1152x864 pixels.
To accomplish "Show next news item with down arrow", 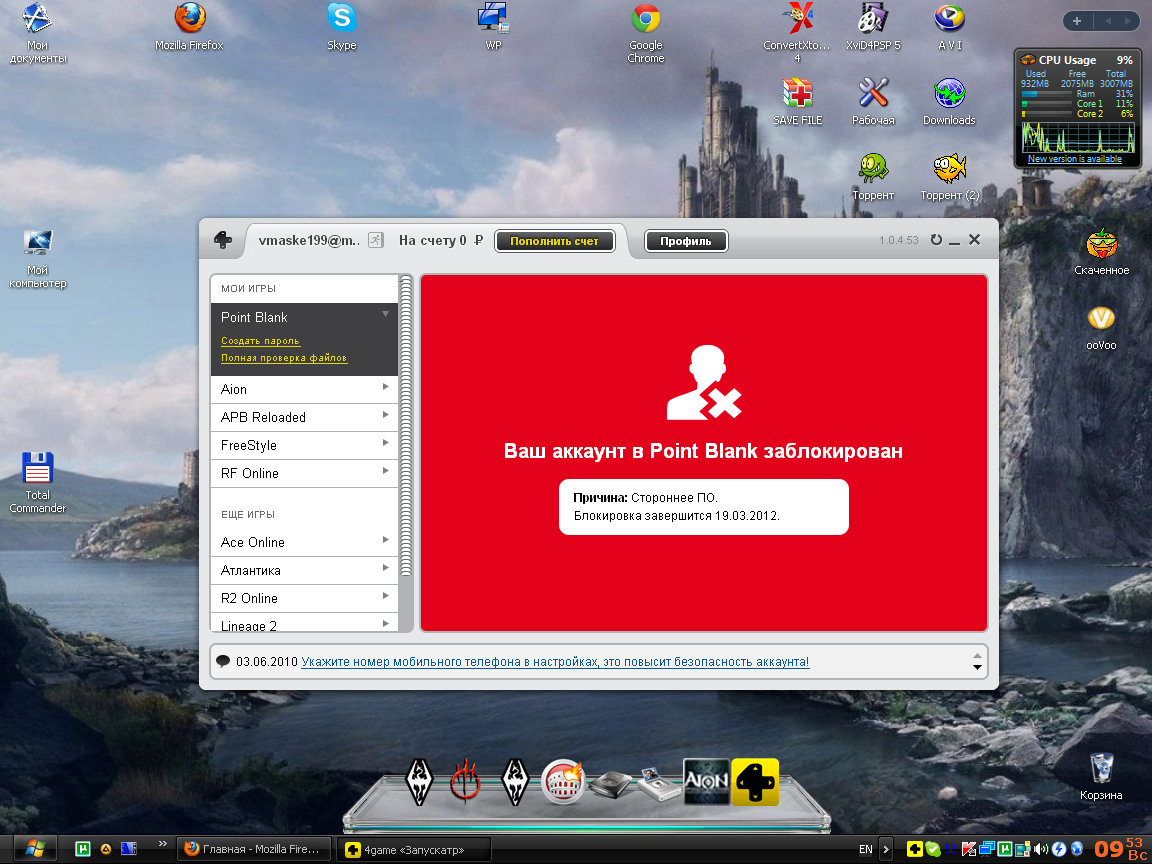I will pyautogui.click(x=977, y=667).
